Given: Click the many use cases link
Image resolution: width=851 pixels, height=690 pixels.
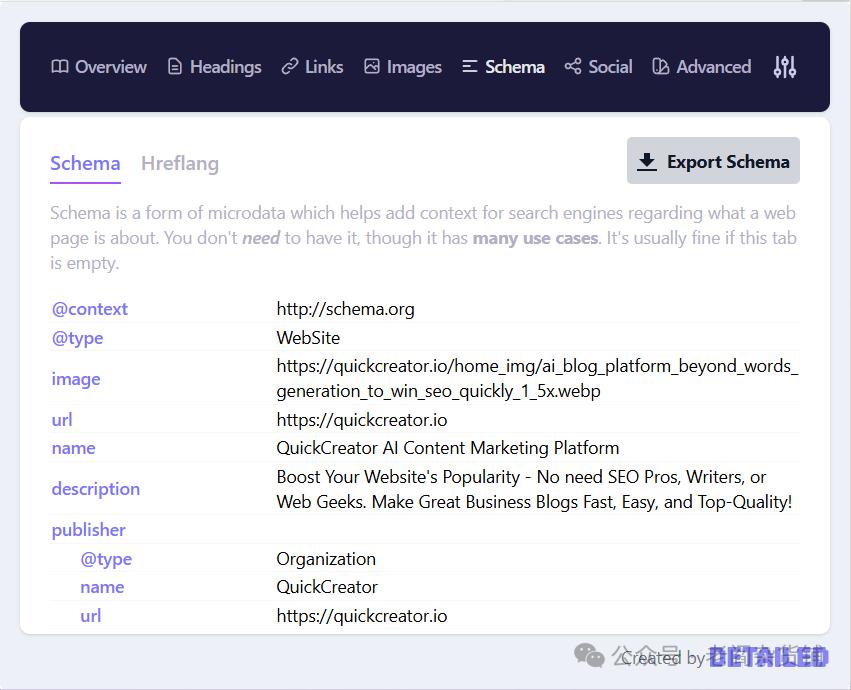Looking at the screenshot, I should [535, 238].
